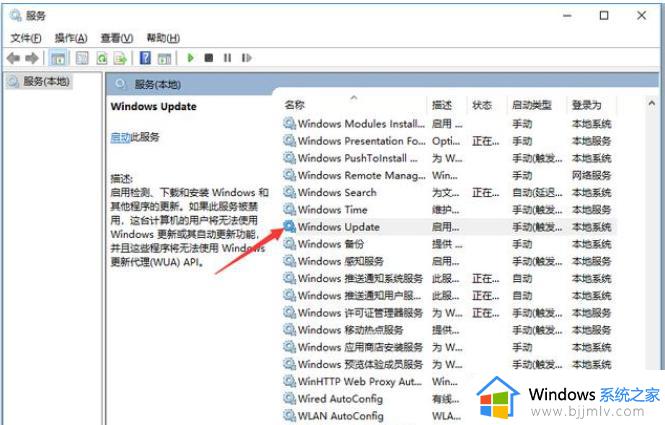The width and height of the screenshot is (665, 425).
Task: Select Windows 许可证管理器服务 service name
Action: 360,313
